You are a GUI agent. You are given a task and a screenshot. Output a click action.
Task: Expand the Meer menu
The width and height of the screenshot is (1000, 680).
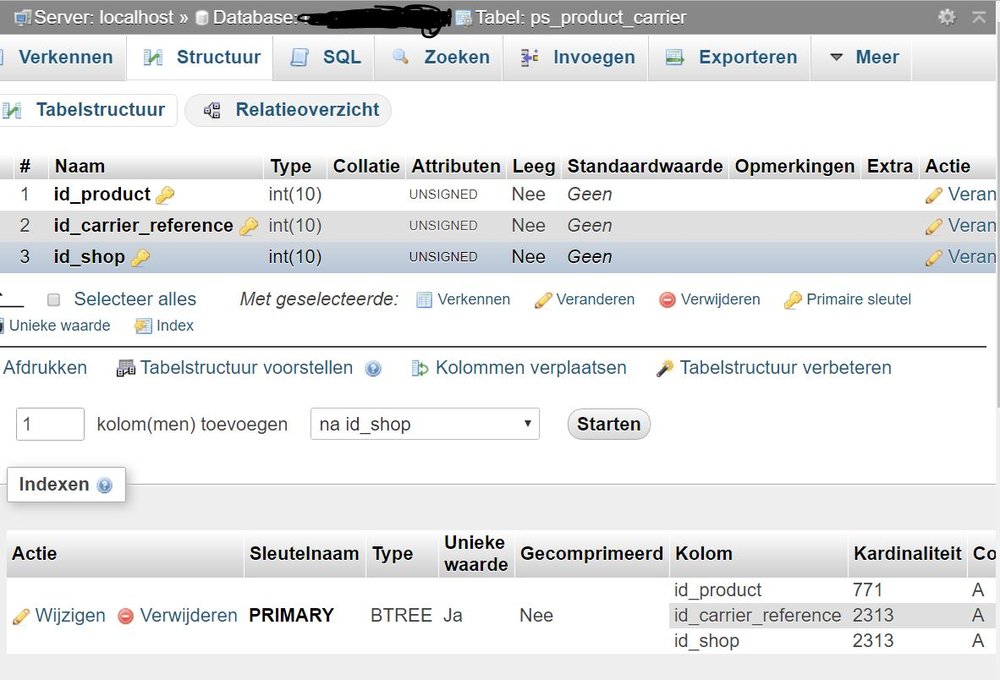coord(864,58)
